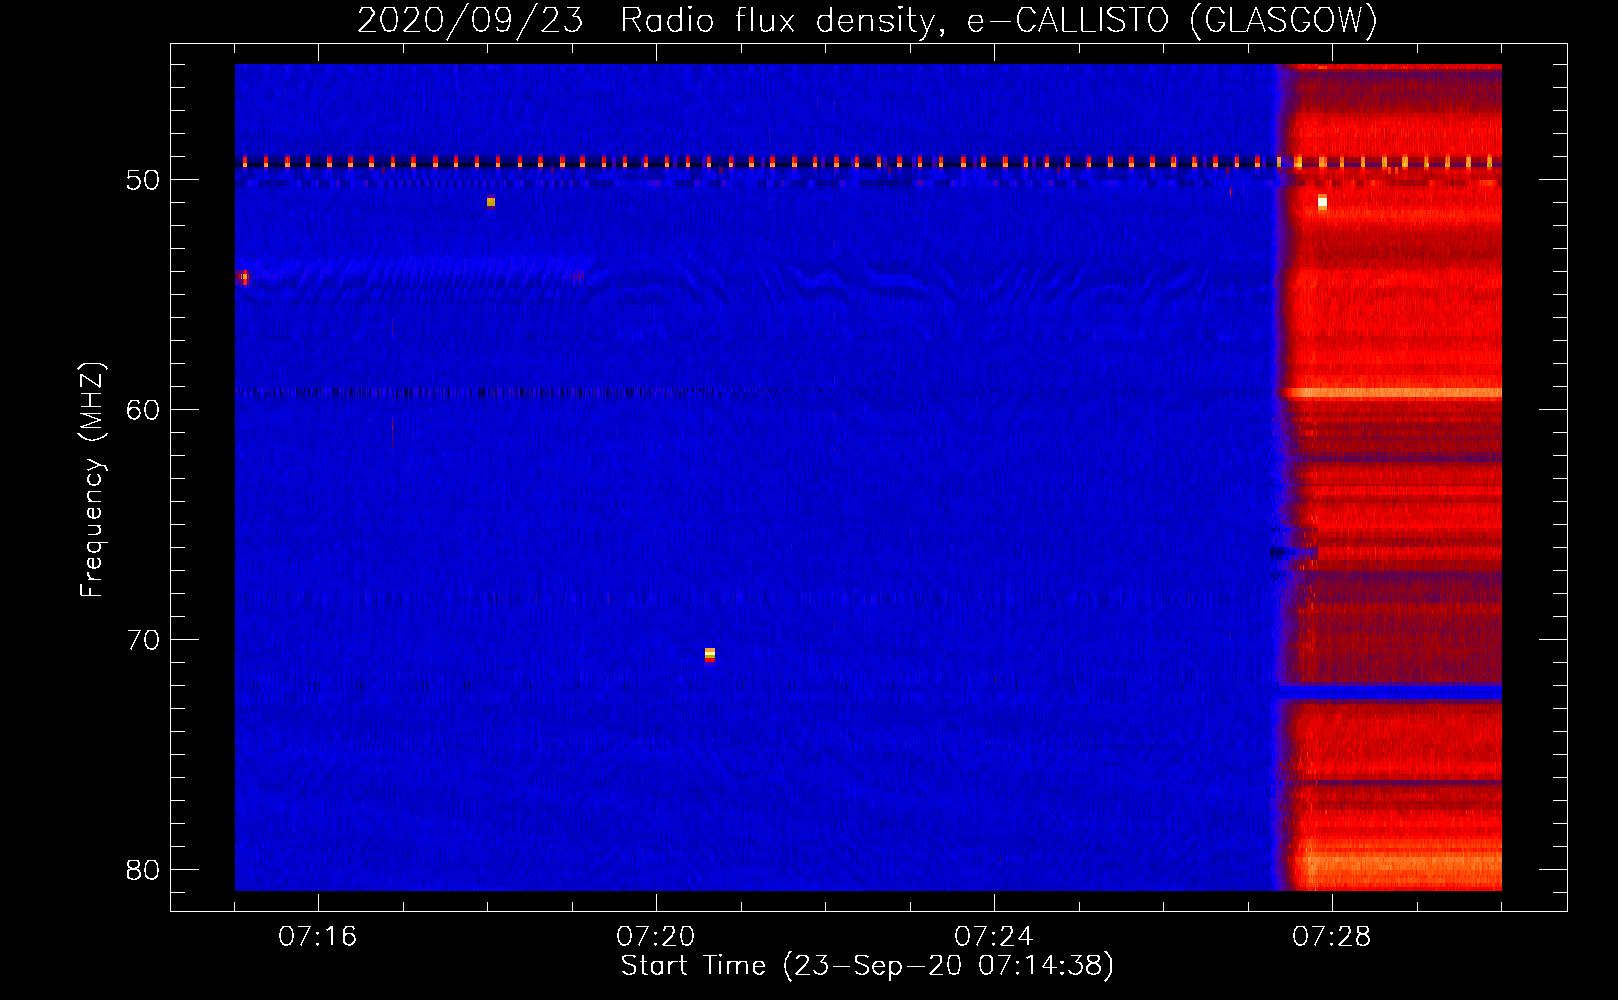
Task: Click the 'Start Time (23-Sep-20 07:14:38)' axis label
Action: click(x=867, y=966)
